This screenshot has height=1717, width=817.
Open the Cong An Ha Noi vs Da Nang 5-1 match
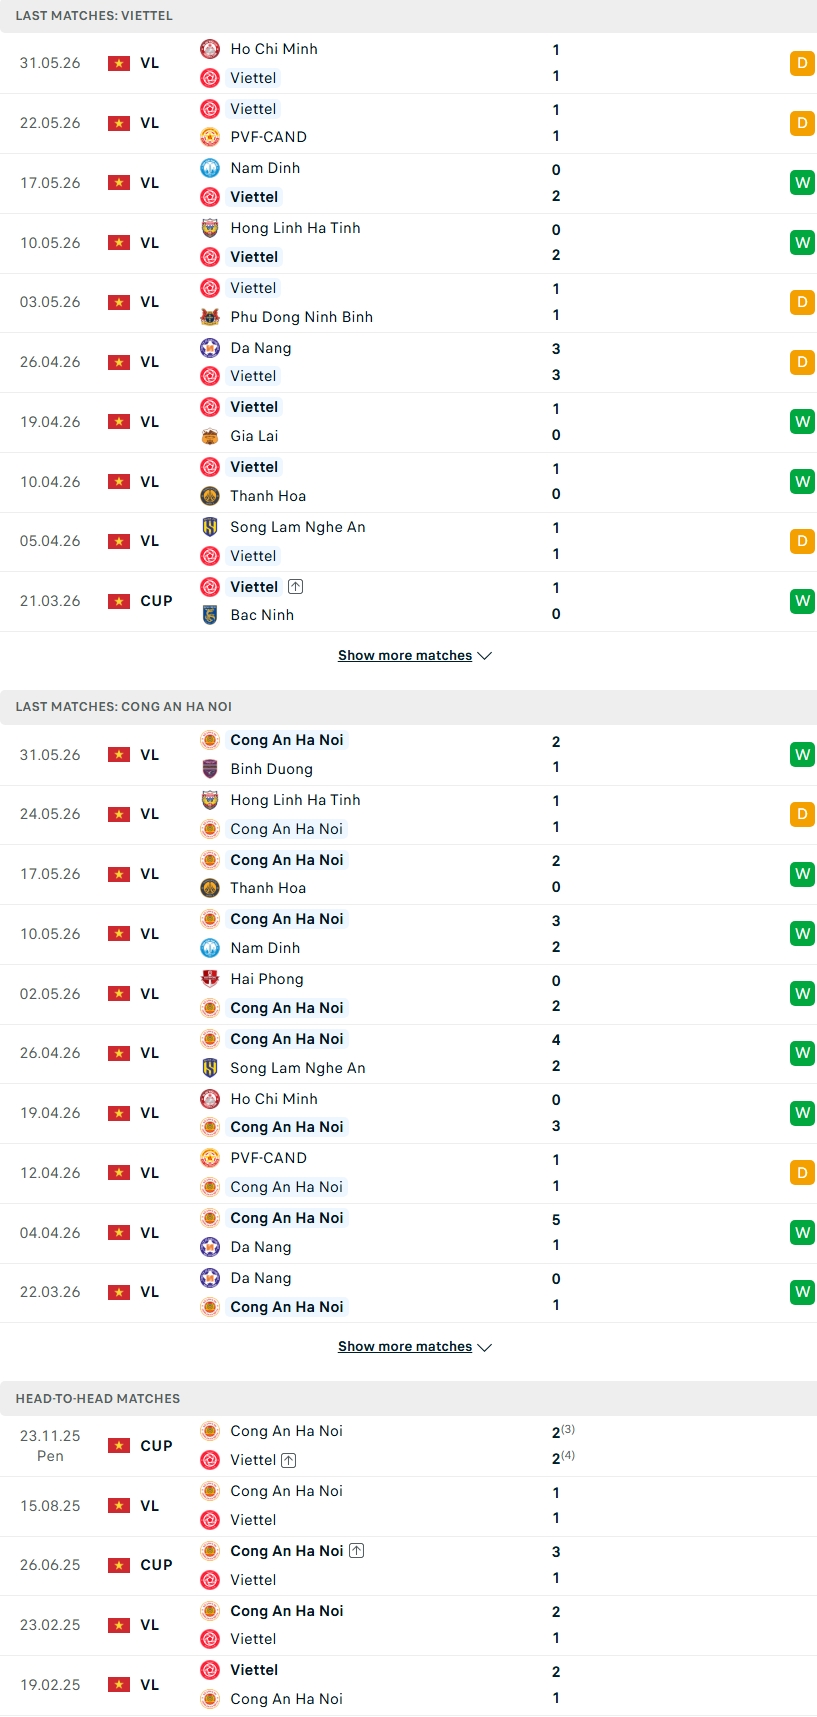408,1233
